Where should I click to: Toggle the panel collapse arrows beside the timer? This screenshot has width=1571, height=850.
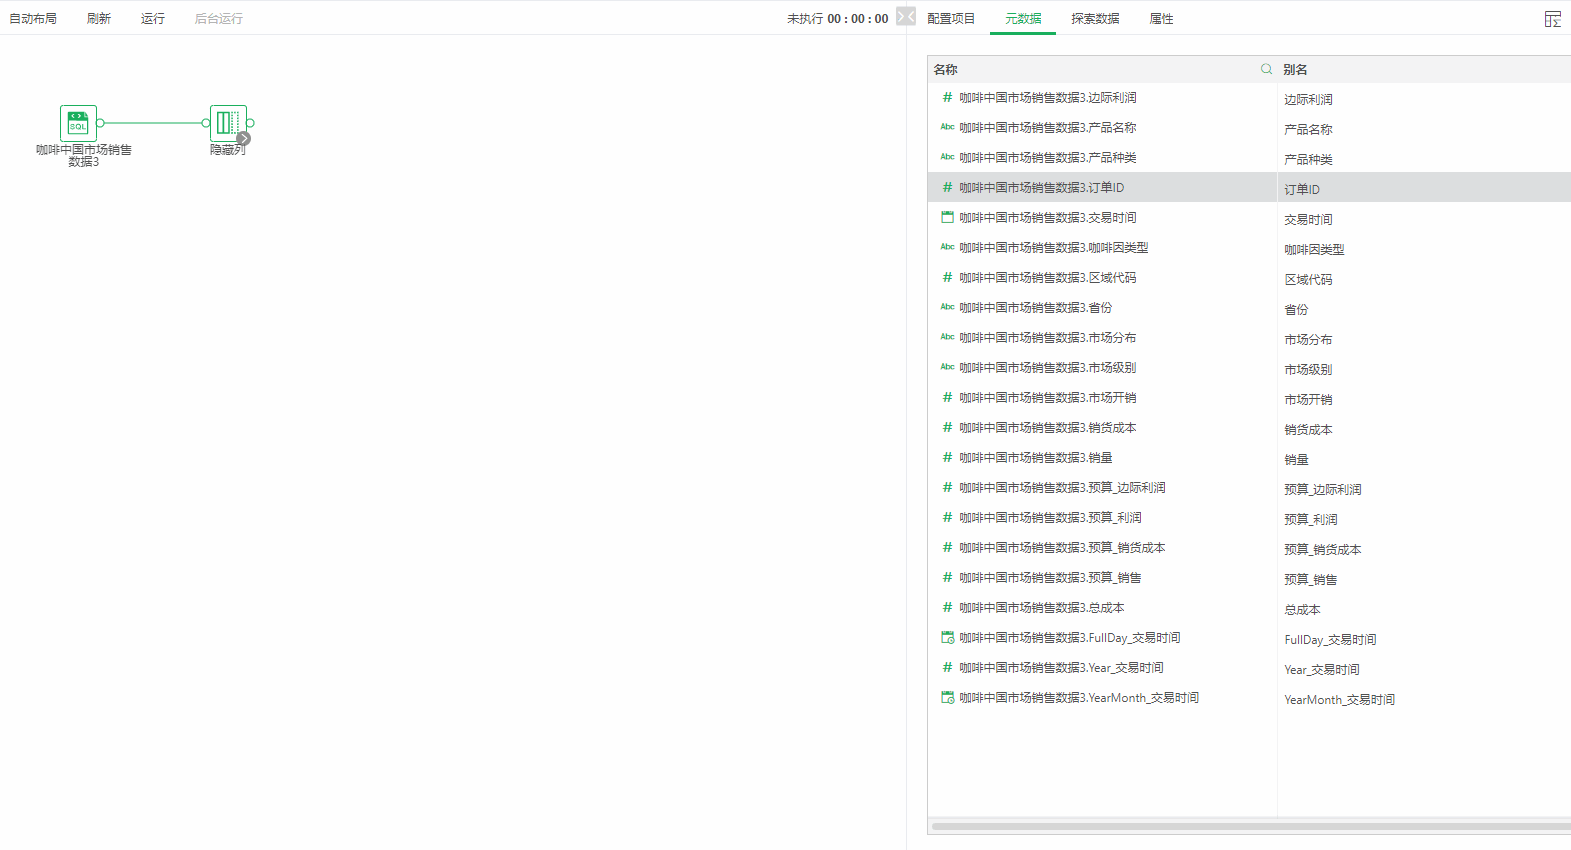906,17
